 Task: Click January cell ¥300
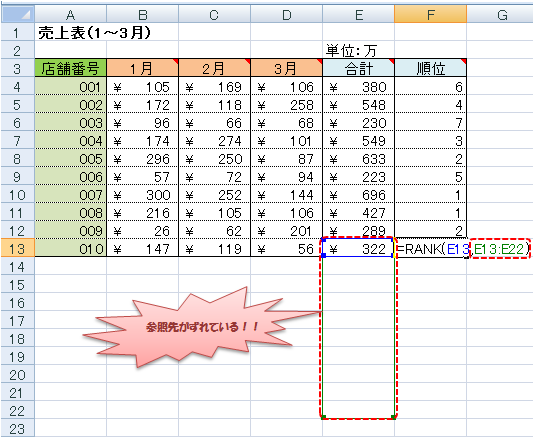143,195
